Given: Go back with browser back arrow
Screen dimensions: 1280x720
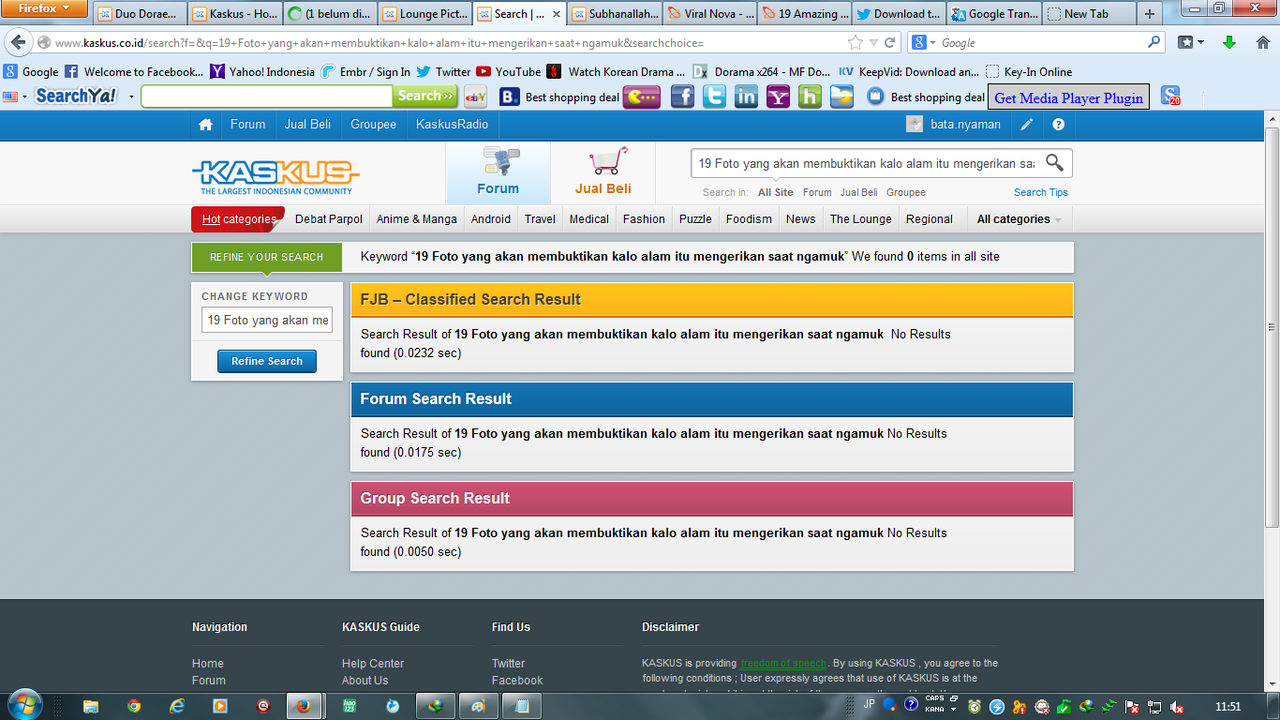Looking at the screenshot, I should pos(18,43).
